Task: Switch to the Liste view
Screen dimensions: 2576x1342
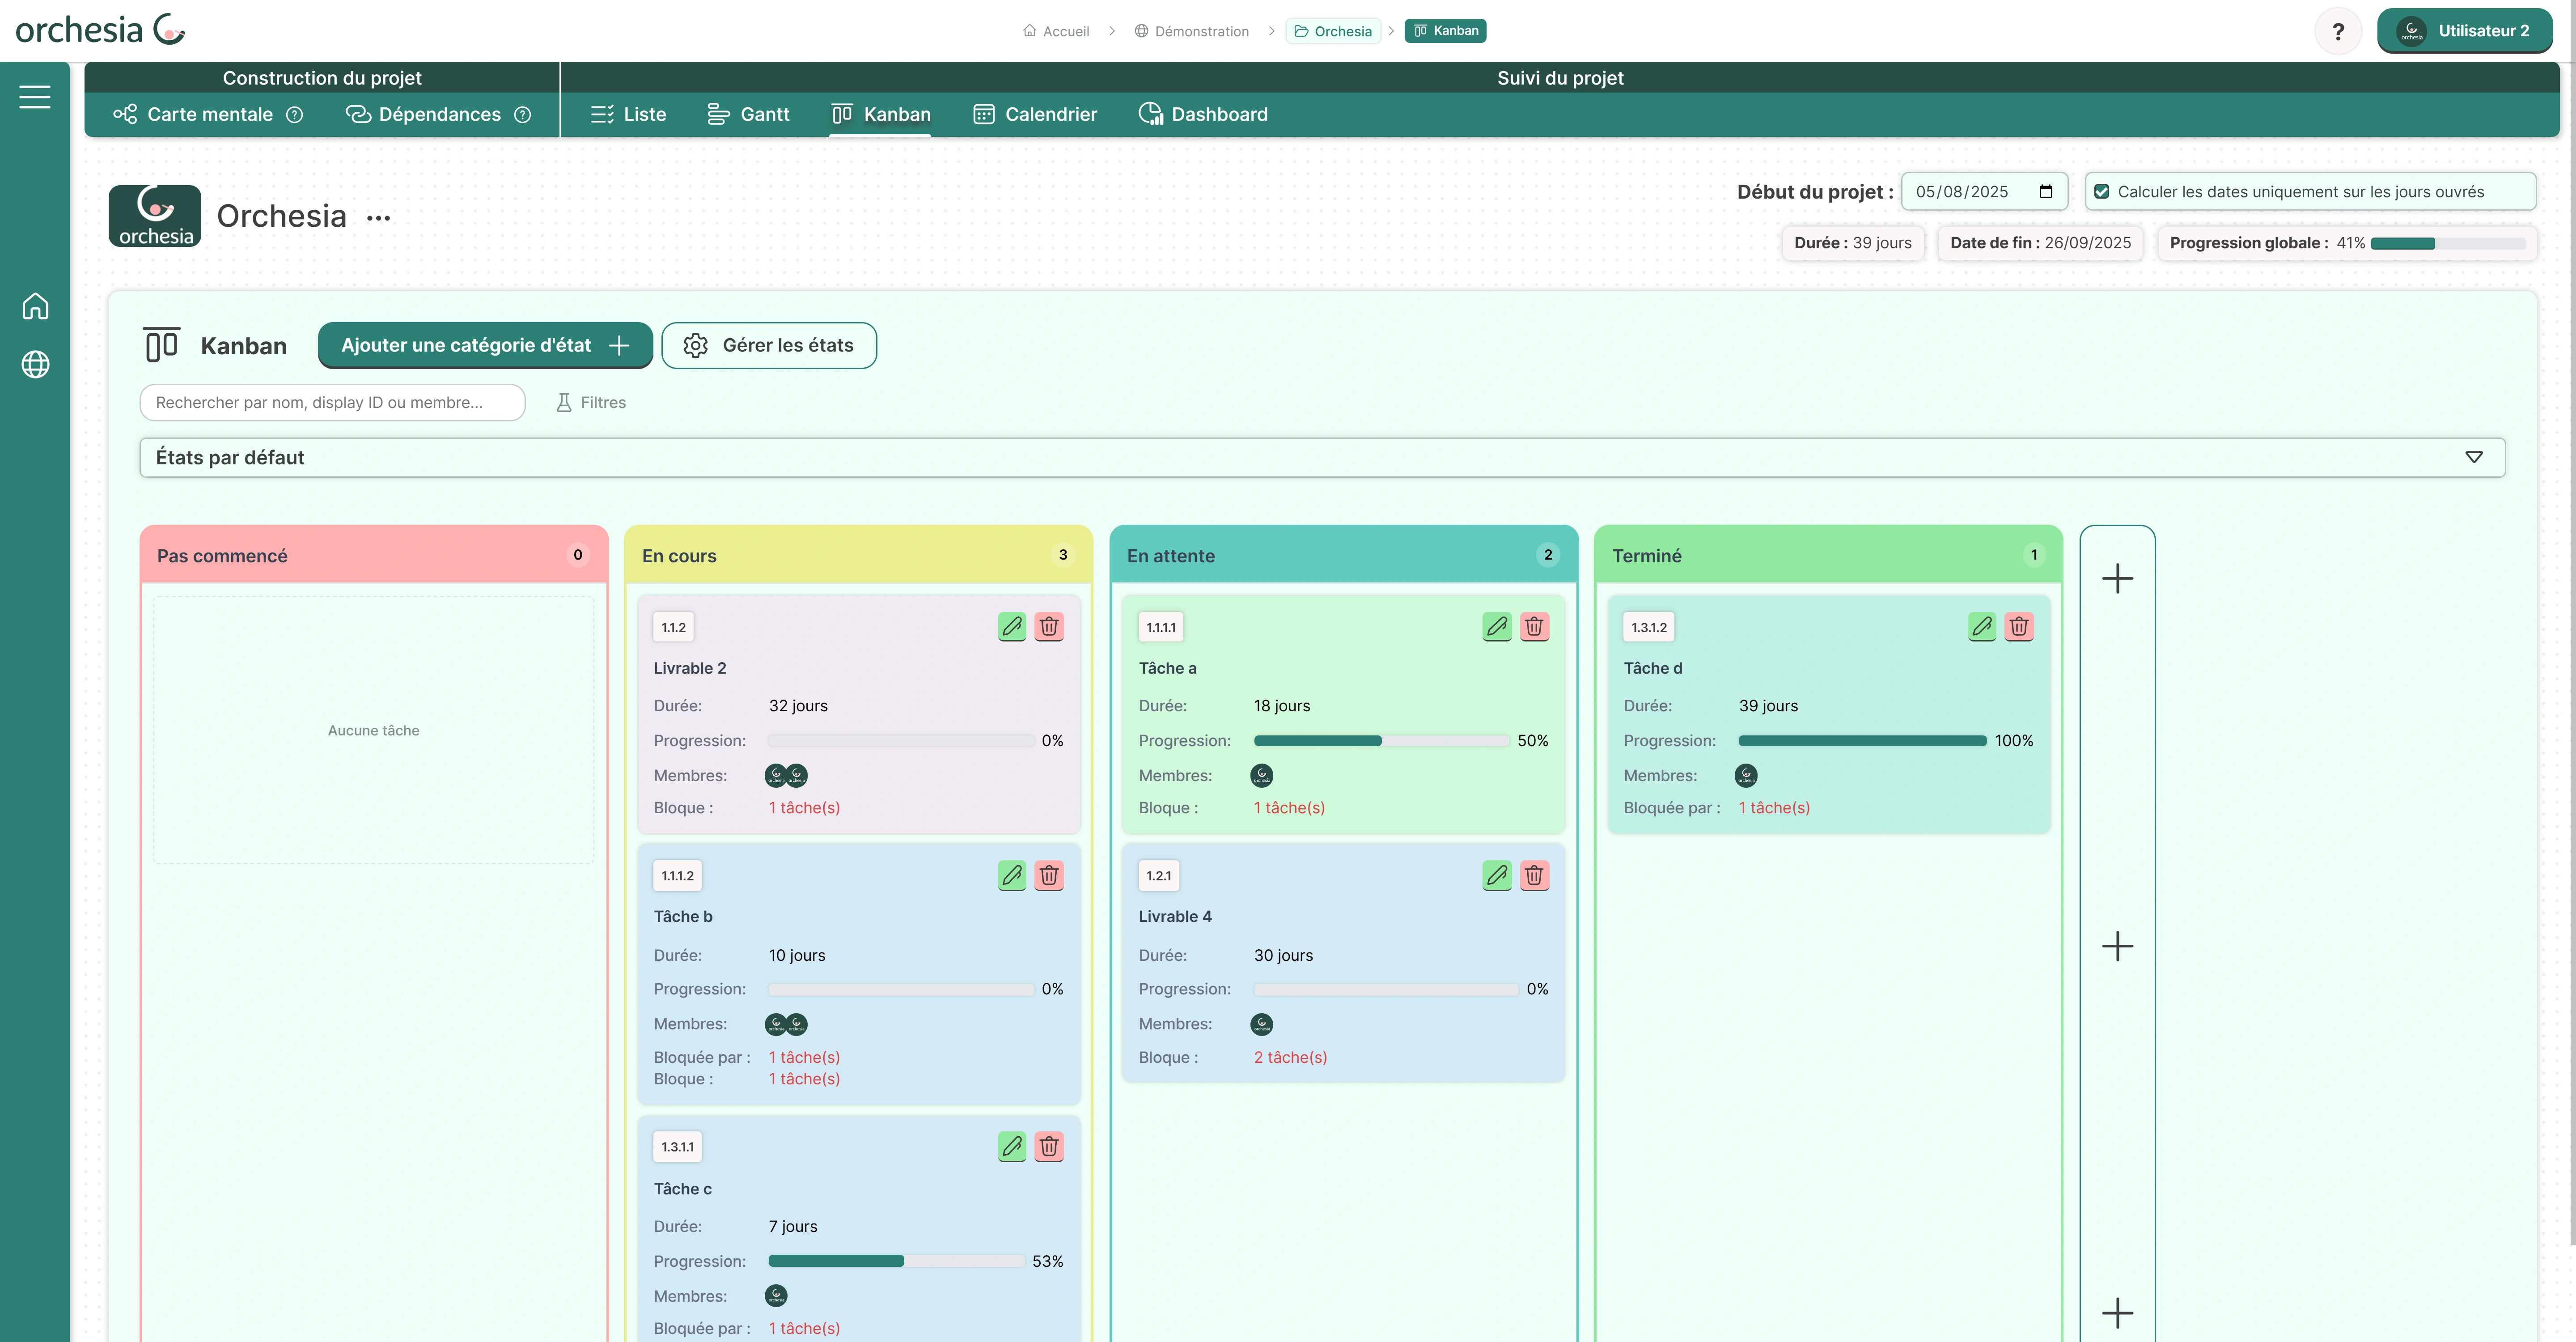Action: 629,115
